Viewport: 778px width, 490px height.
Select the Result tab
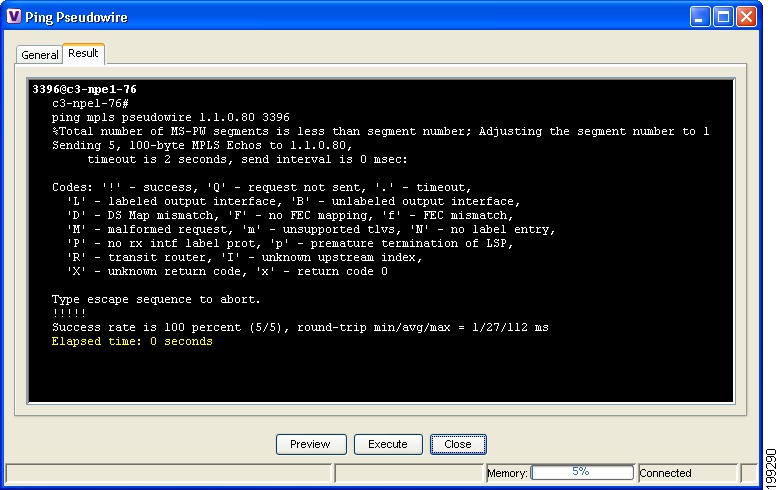(x=83, y=54)
